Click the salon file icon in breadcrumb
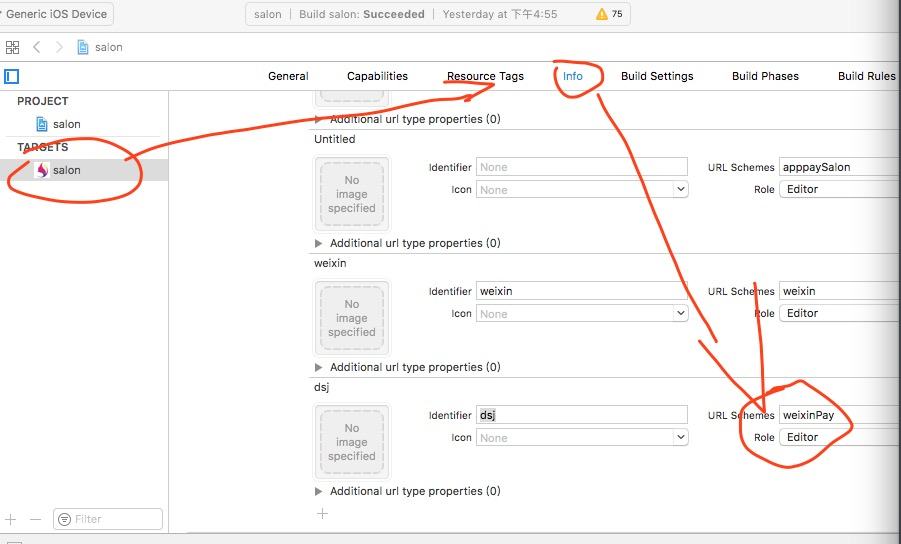The height and width of the screenshot is (544, 901). tap(83, 47)
